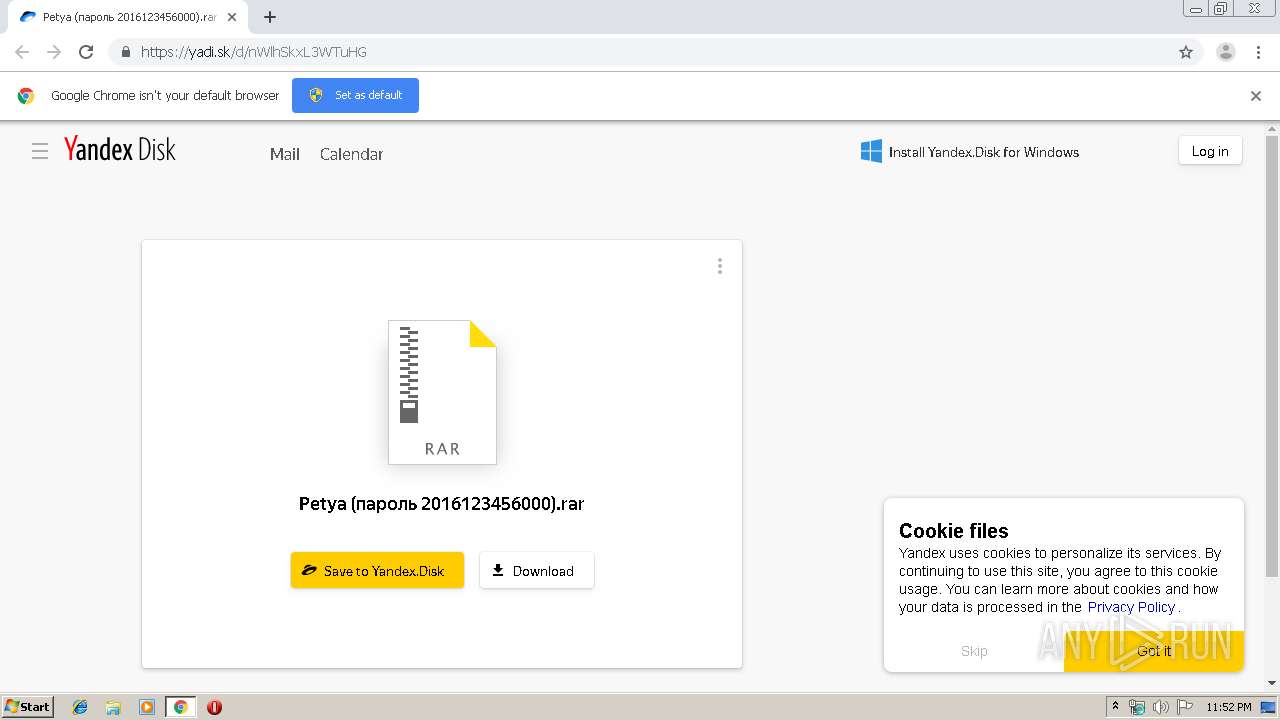The width and height of the screenshot is (1280, 720).
Task: Open the Calendar link
Action: point(351,154)
